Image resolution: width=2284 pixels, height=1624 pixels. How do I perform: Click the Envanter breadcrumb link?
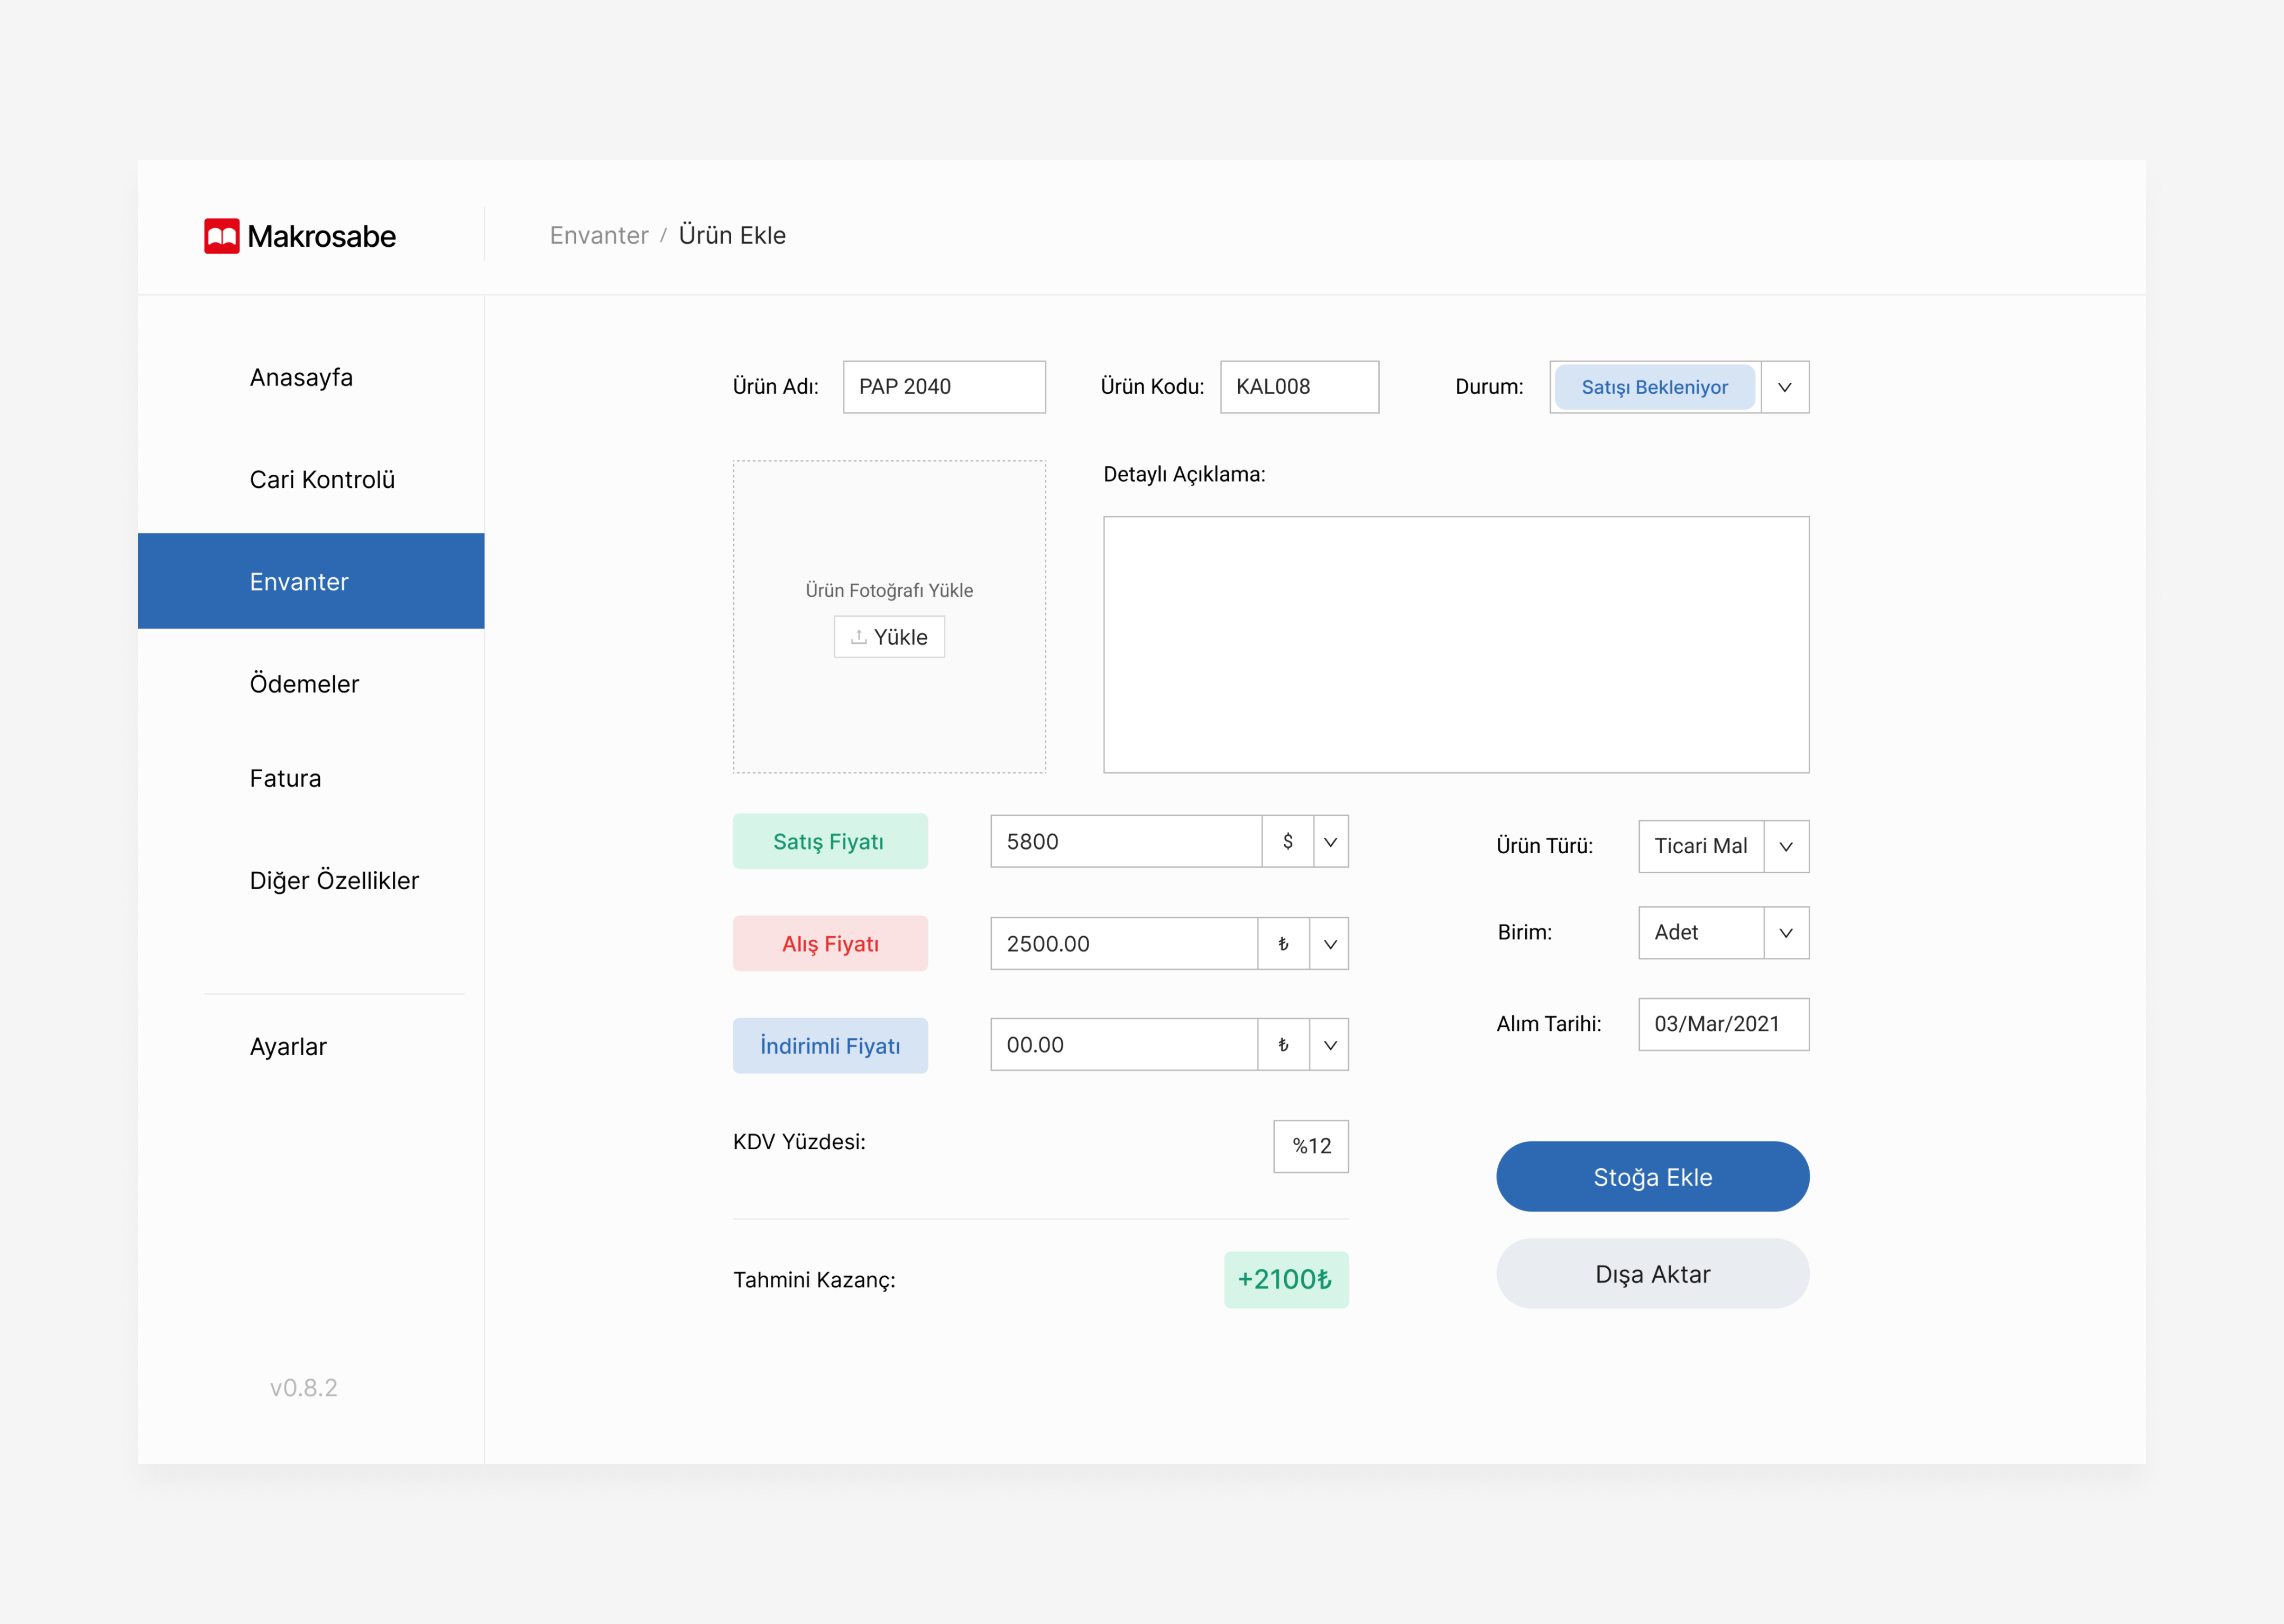(x=599, y=235)
